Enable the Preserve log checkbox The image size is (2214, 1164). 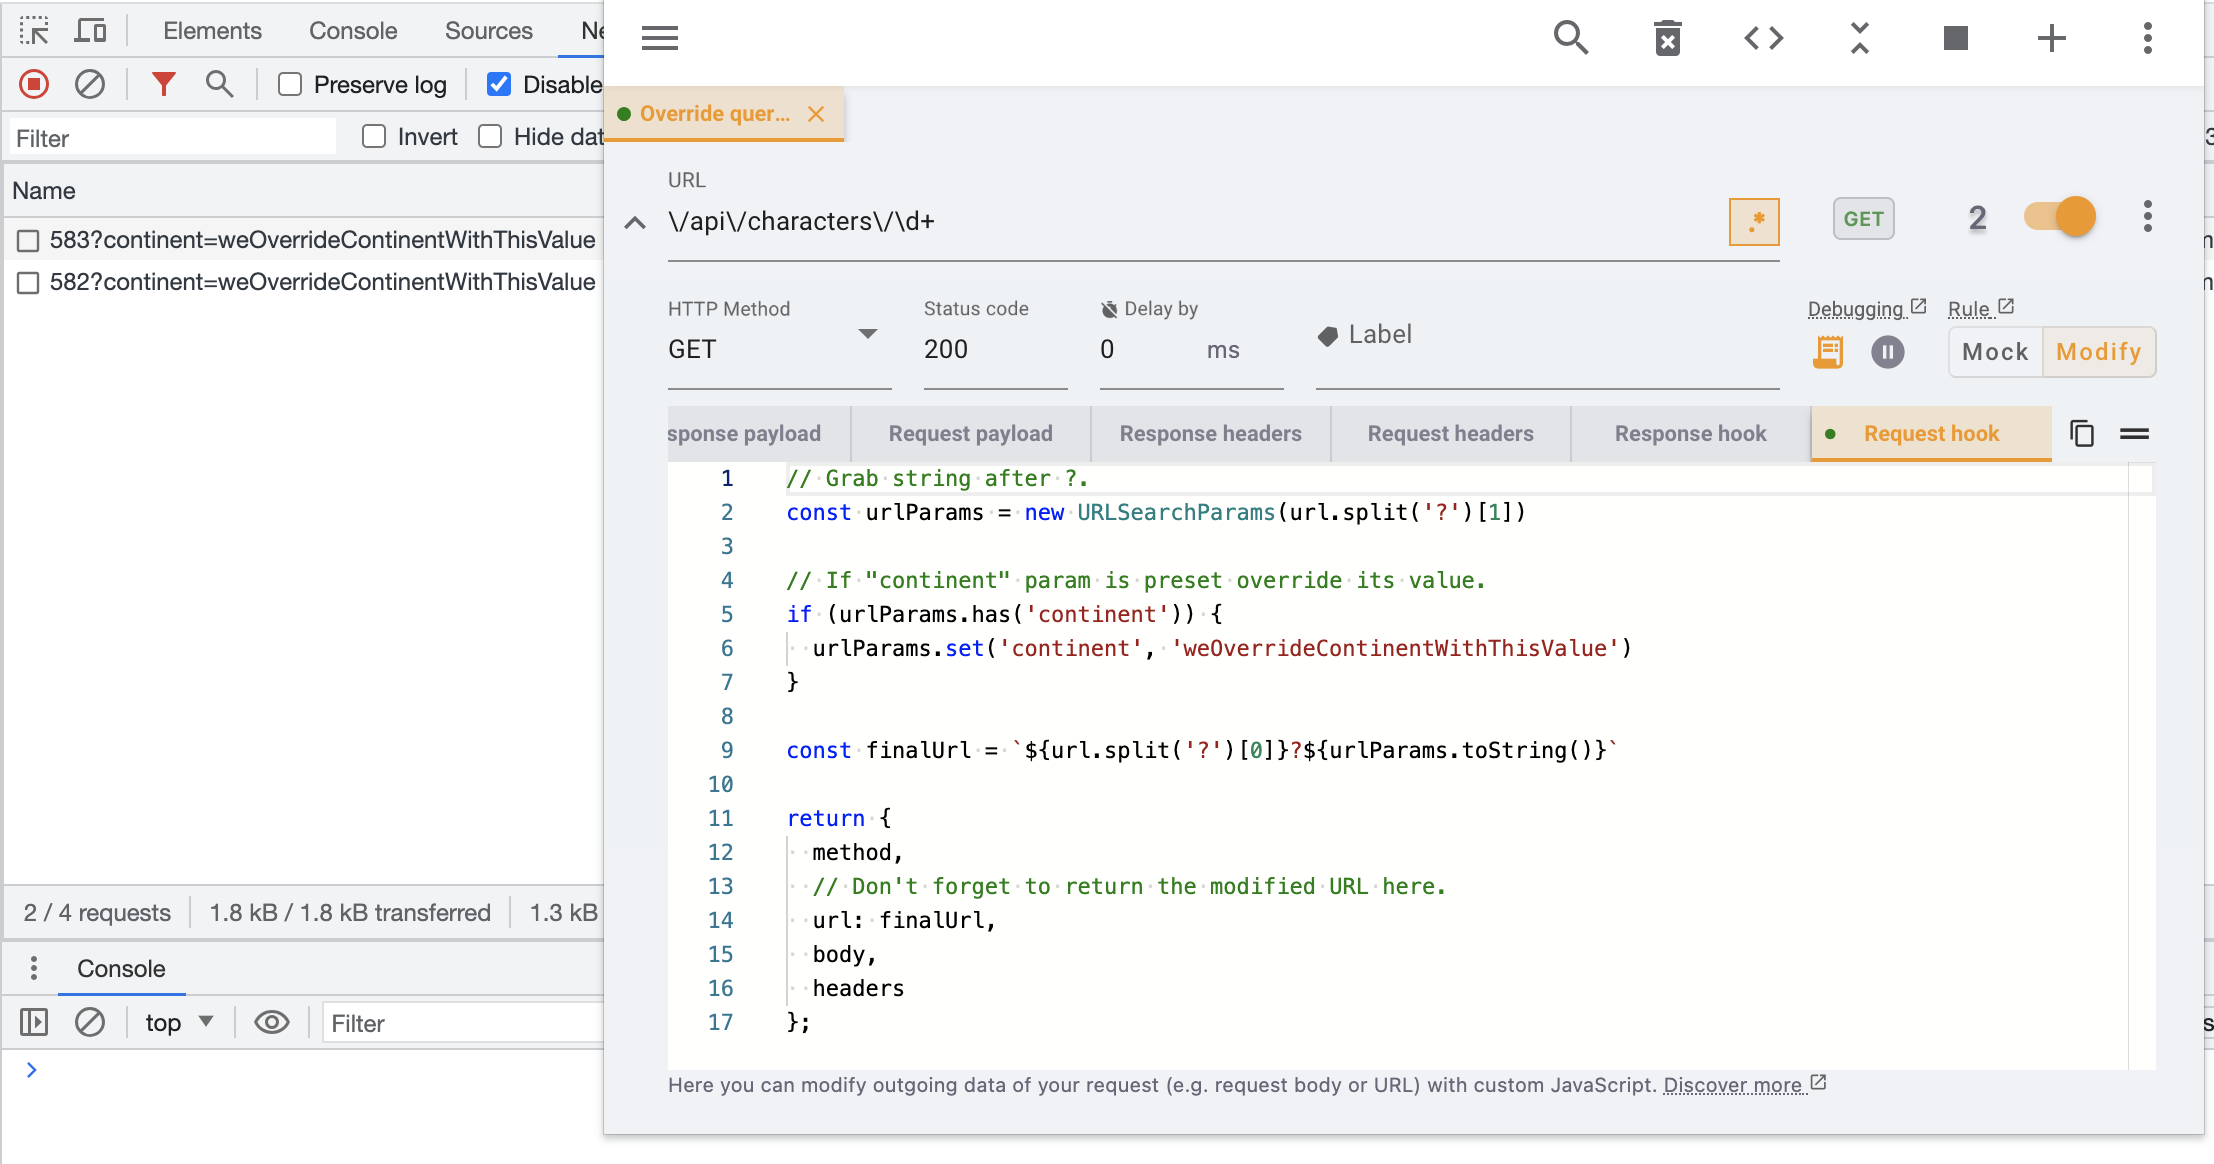[290, 85]
